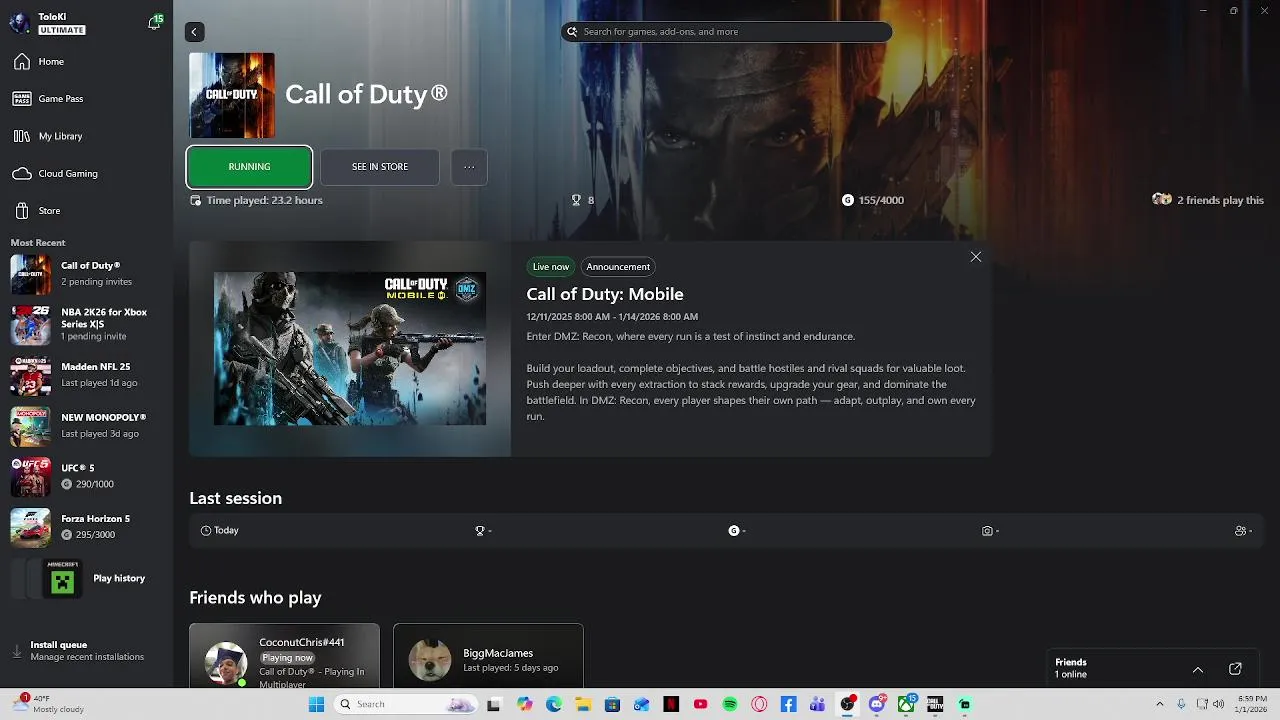Viewport: 1280px width, 720px height.
Task: Open the weather widget 40°F Mostly cloudy
Action: point(48,704)
